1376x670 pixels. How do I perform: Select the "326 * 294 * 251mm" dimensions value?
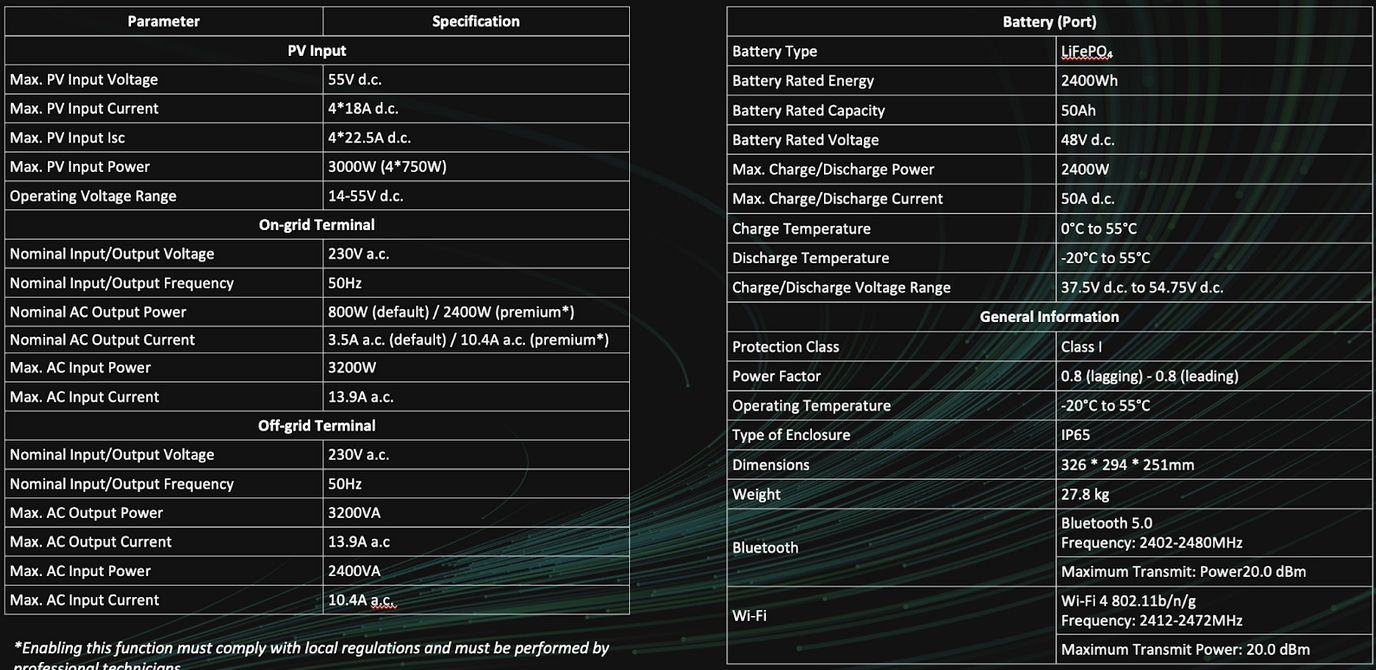pyautogui.click(x=1127, y=464)
